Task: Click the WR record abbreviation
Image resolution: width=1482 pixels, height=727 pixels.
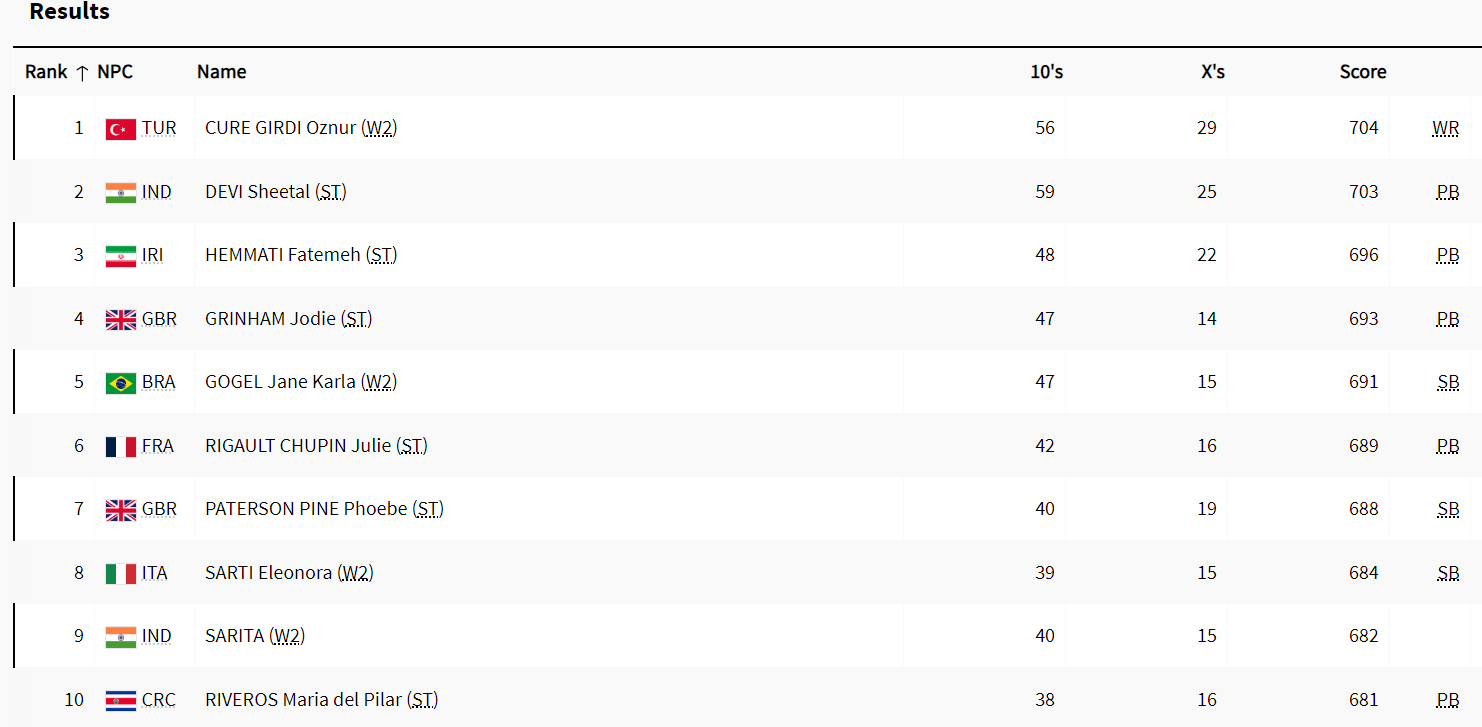Action: [1445, 128]
